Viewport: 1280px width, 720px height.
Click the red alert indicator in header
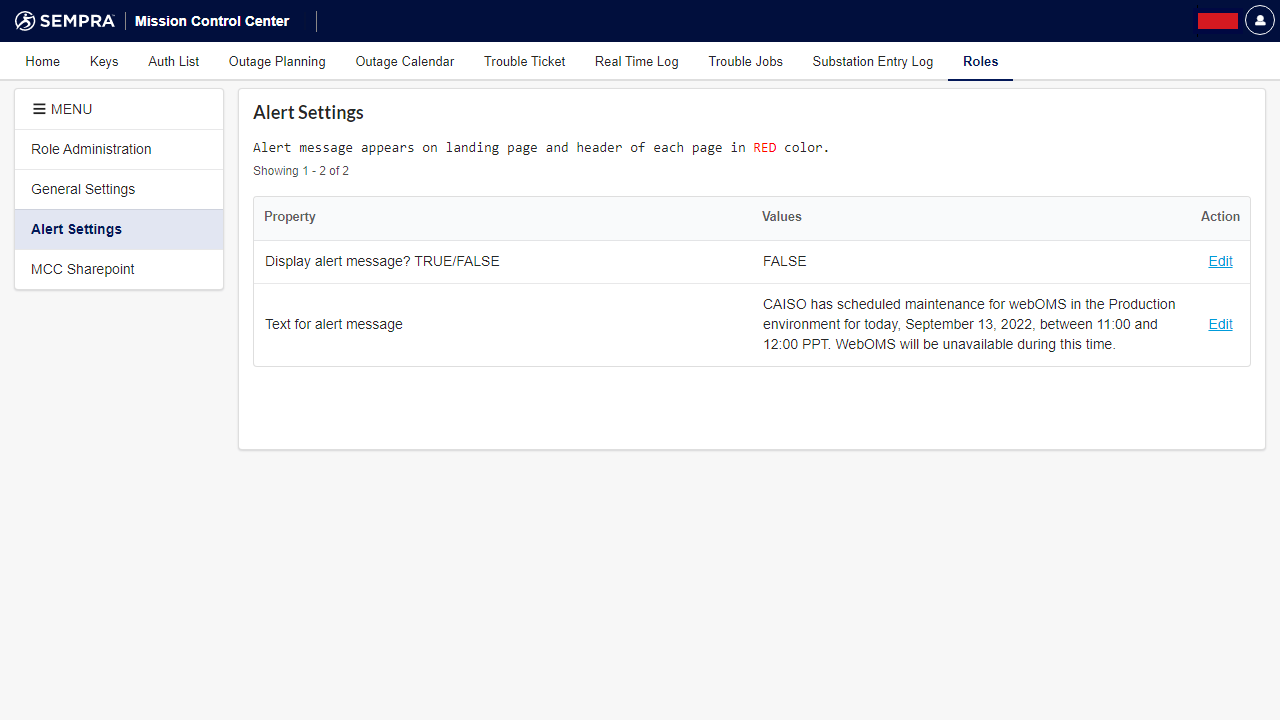(1217, 21)
